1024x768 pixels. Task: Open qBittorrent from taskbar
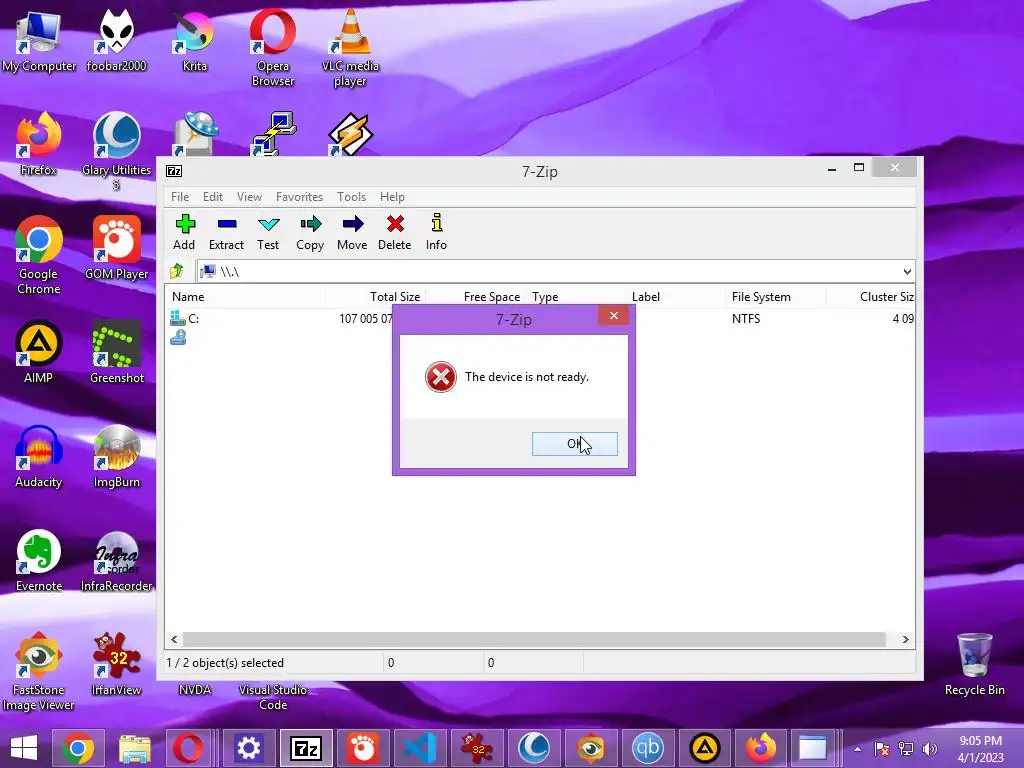(x=647, y=748)
